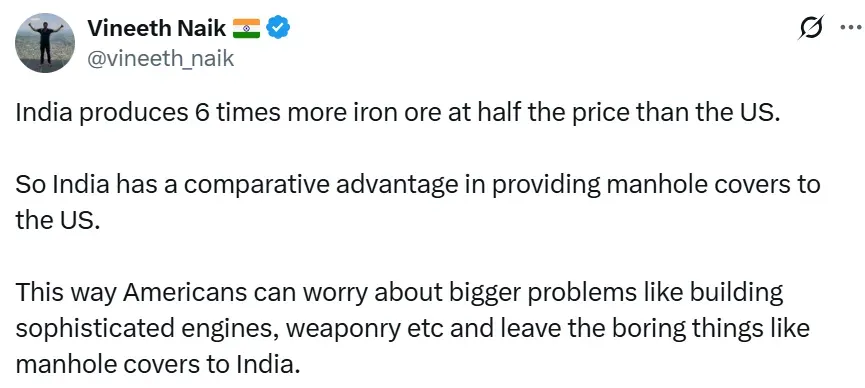The width and height of the screenshot is (865, 388).
Task: Click the paragraph starting "This way Americans"
Action: (412, 328)
